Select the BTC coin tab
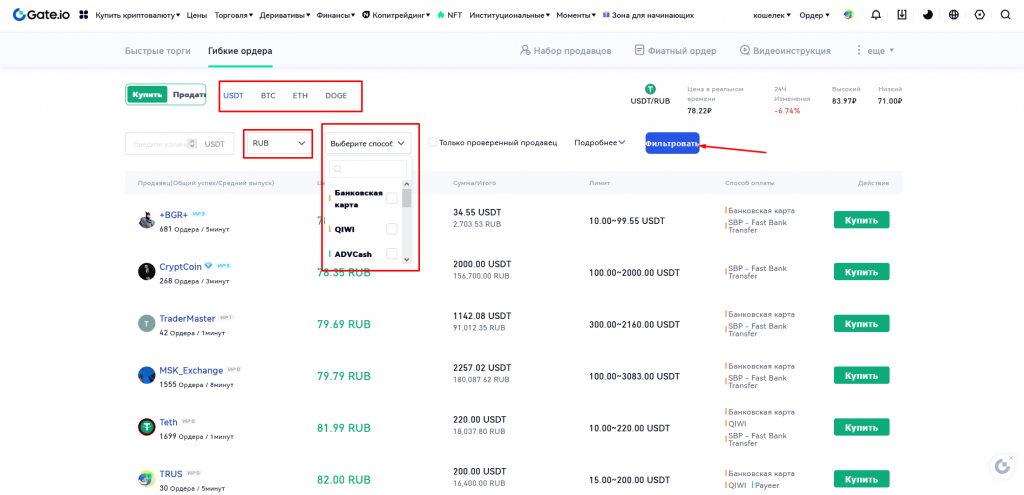This screenshot has height=495, width=1024. tap(268, 96)
